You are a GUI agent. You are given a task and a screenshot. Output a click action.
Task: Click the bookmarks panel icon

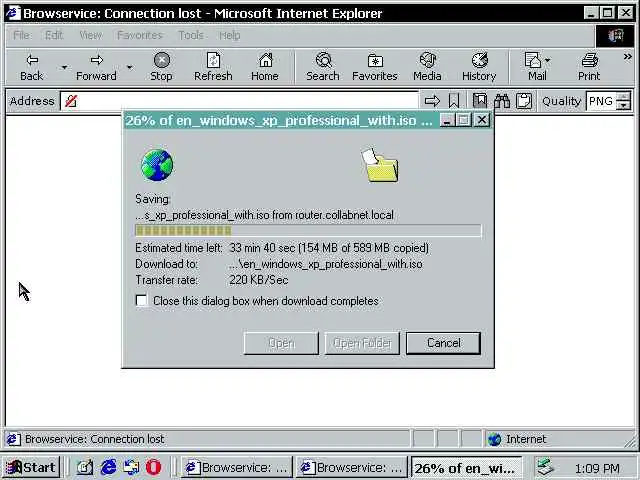pyautogui.click(x=480, y=101)
